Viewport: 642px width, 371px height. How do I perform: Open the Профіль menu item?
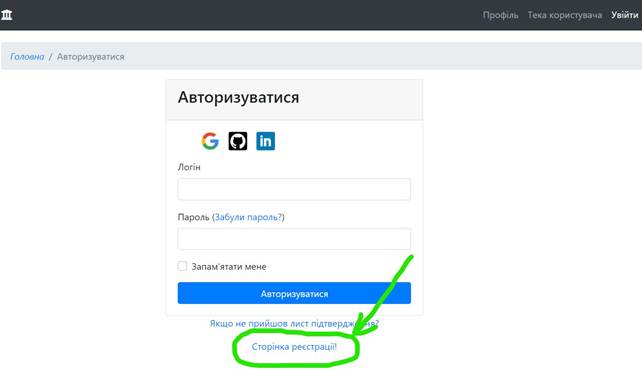coord(500,15)
